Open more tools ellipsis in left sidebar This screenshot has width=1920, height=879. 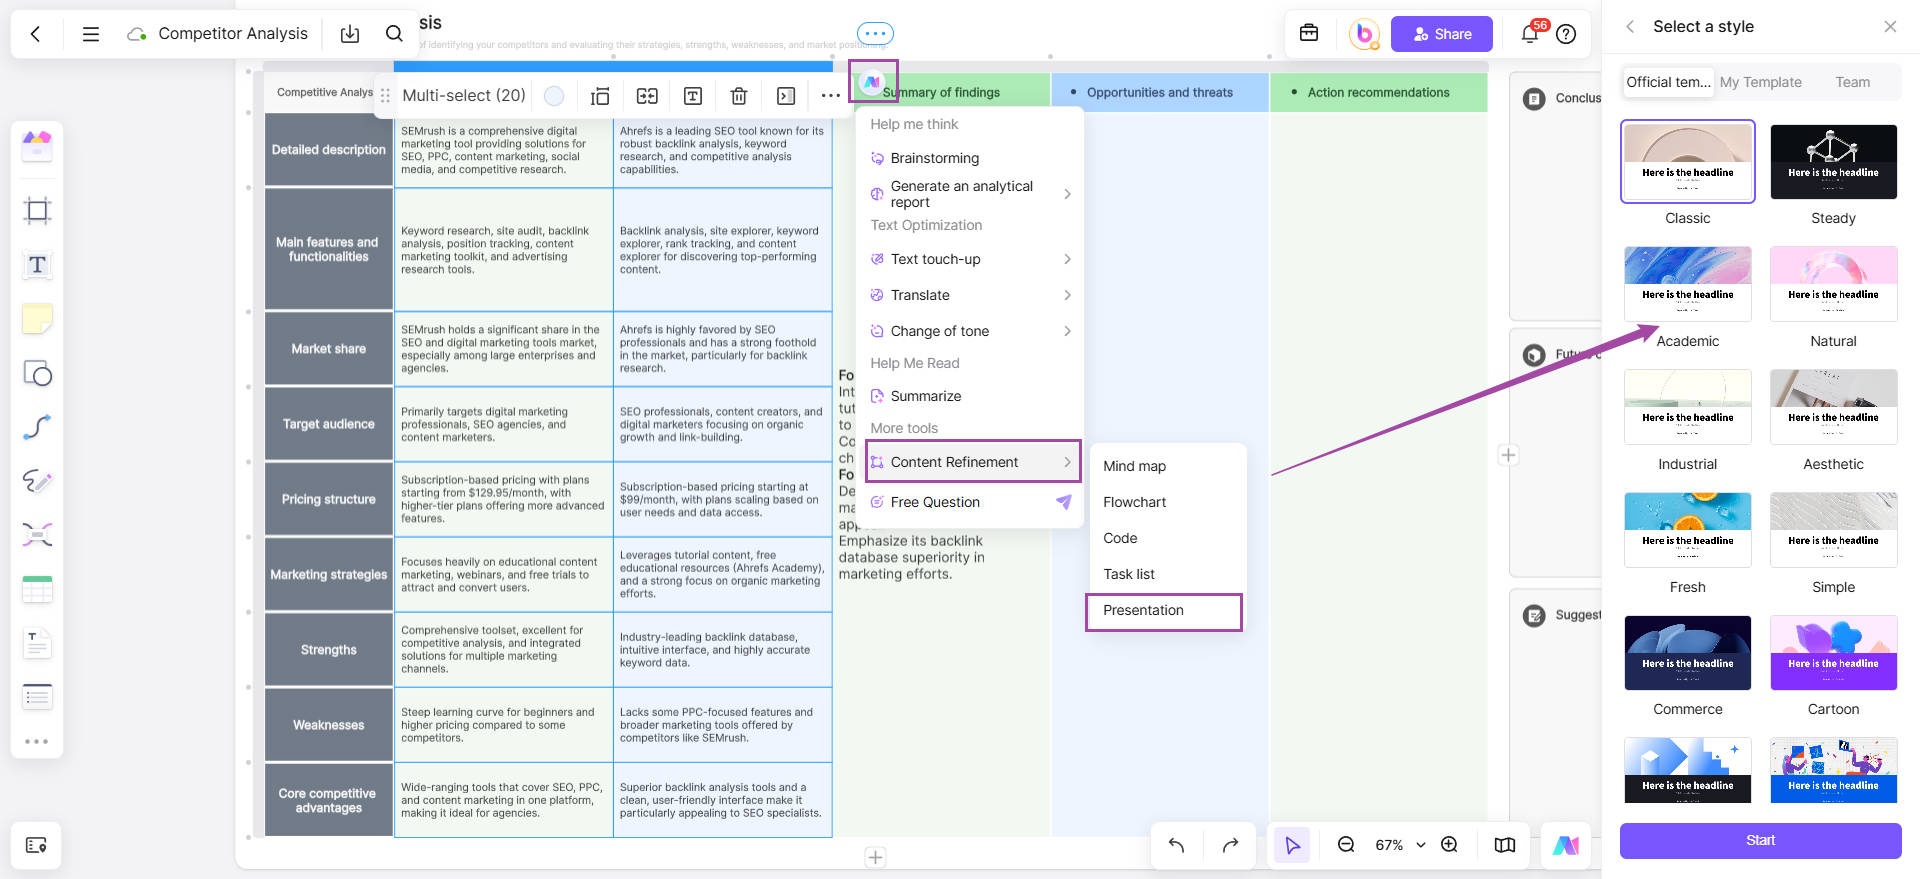coord(37,742)
